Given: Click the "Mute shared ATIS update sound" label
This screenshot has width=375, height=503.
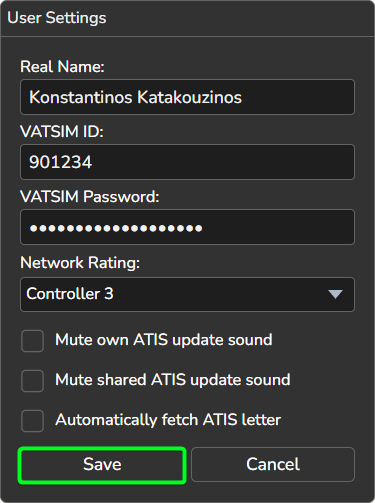Looking at the screenshot, I should [x=173, y=380].
